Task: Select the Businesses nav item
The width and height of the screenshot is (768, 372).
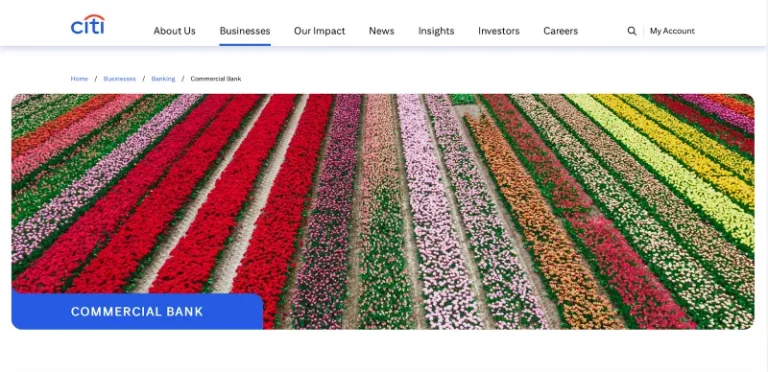Action: pos(245,31)
